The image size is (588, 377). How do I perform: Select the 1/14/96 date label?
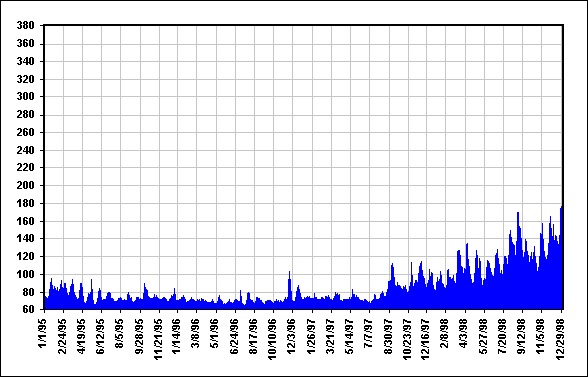coord(176,335)
